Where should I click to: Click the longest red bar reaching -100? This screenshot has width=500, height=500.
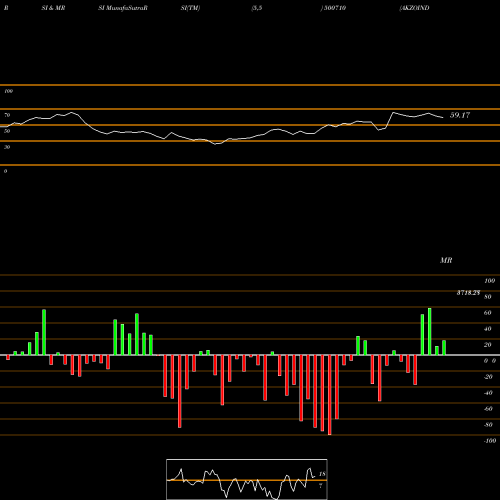point(330,395)
